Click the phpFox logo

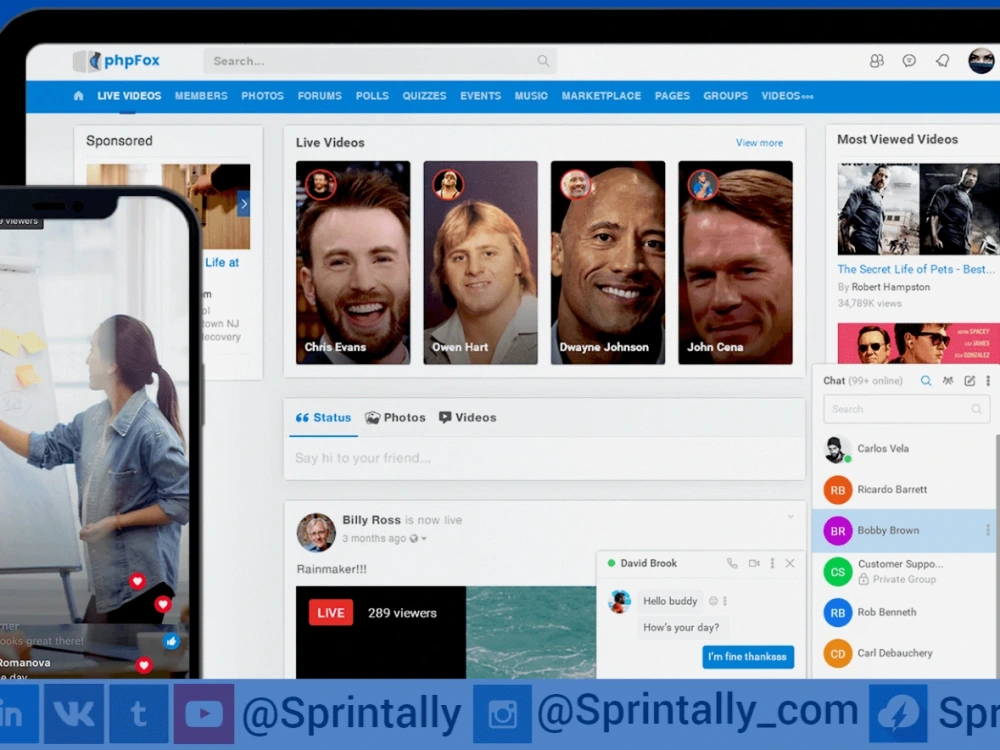click(x=116, y=61)
